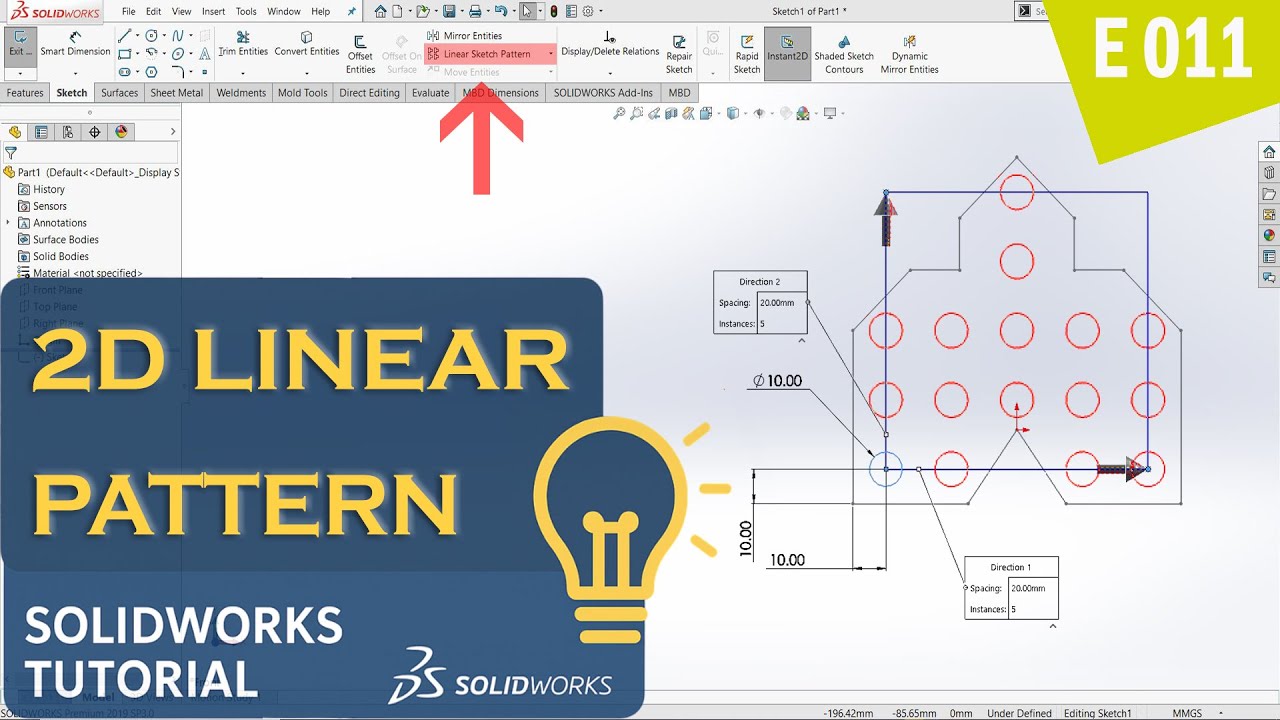Screen dimensions: 1280x720
Task: Expand manager panel tabs chevron
Action: tap(173, 131)
